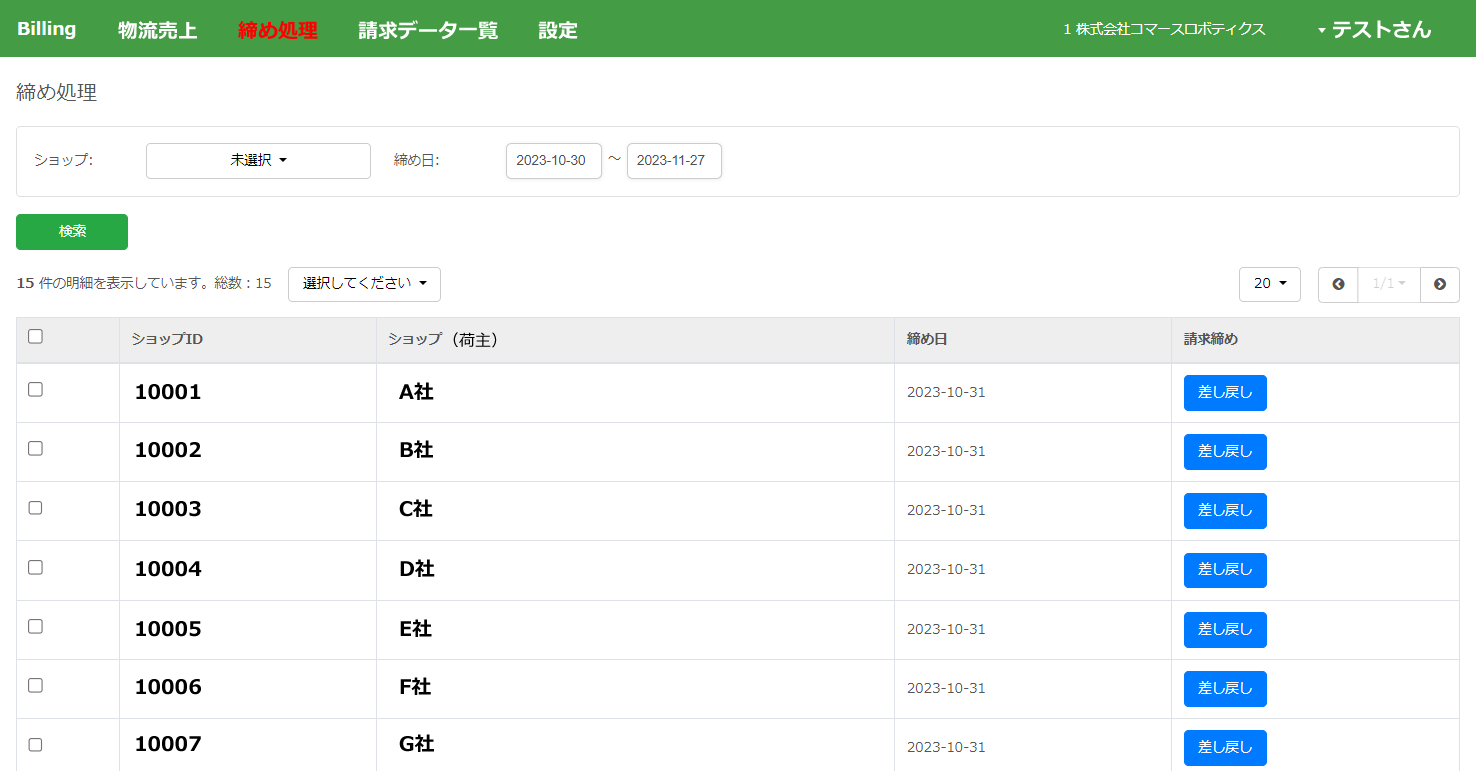
Task: Go to the previous page arrow icon
Action: 1338,284
